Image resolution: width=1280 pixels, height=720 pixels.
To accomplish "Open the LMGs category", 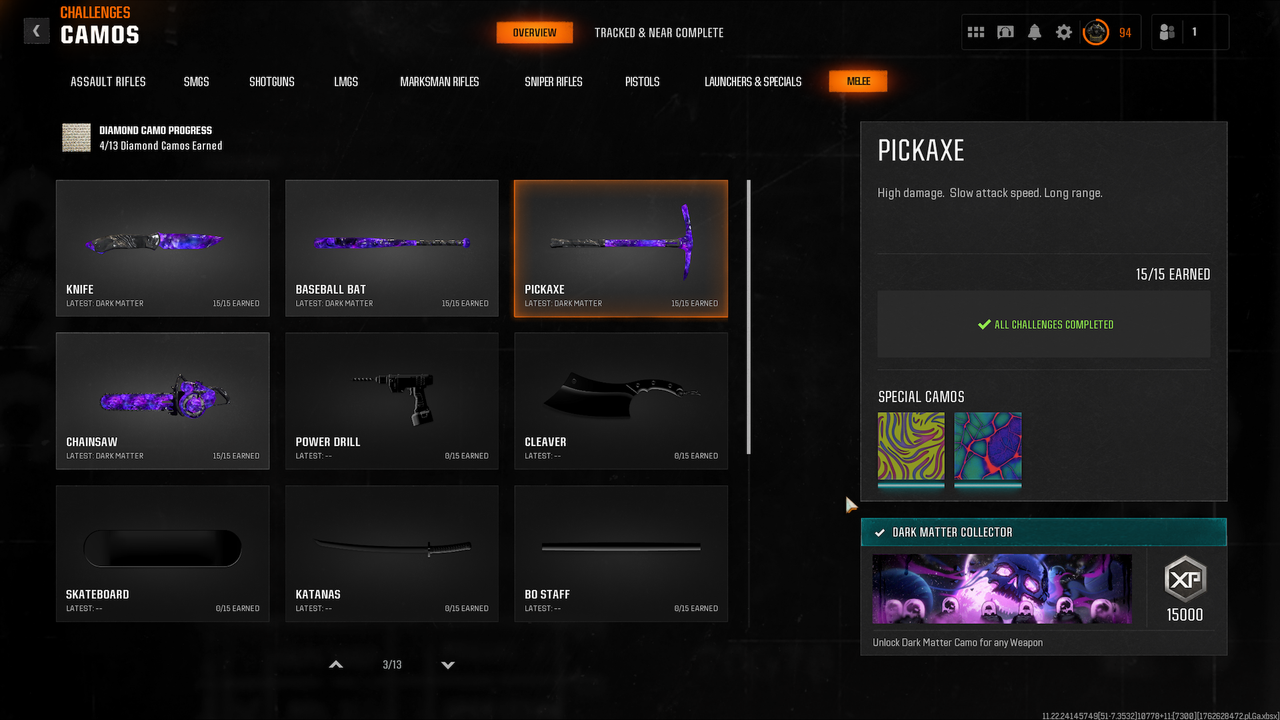I will click(x=346, y=82).
